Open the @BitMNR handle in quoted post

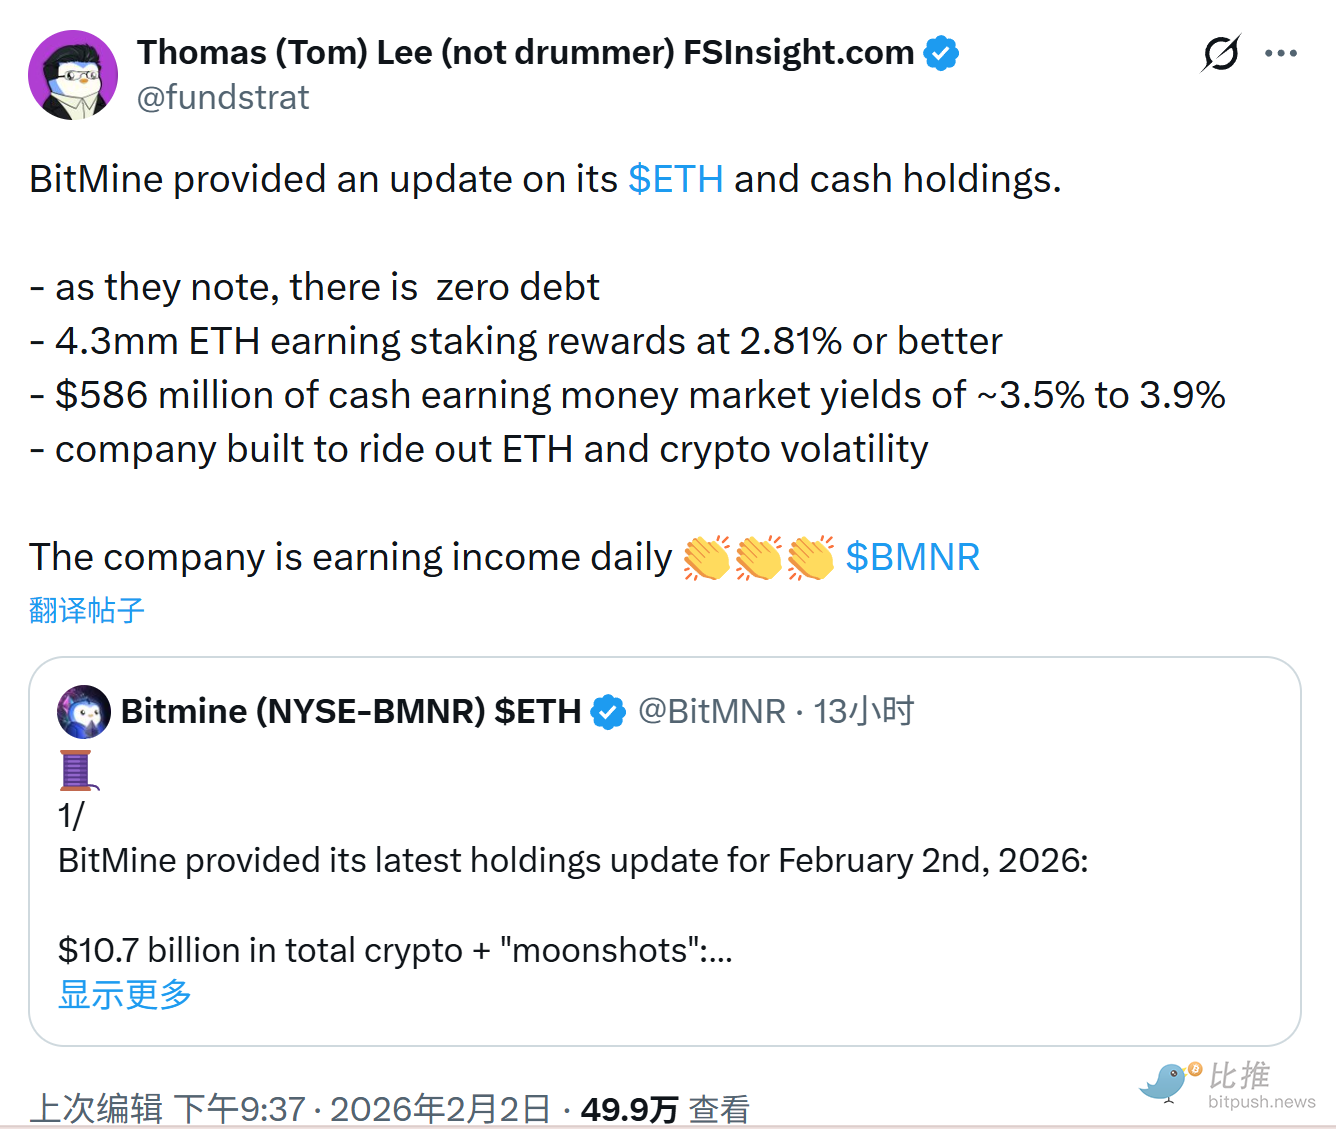coord(711,711)
